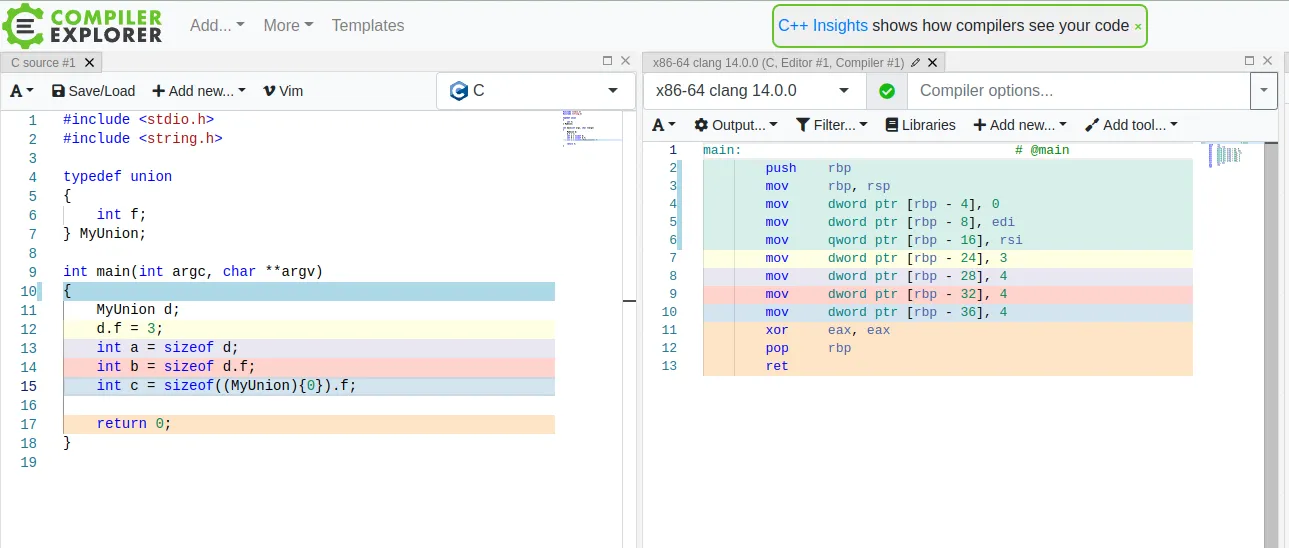Open the Filter... dropdown
This screenshot has width=1289, height=548.
tap(833, 125)
